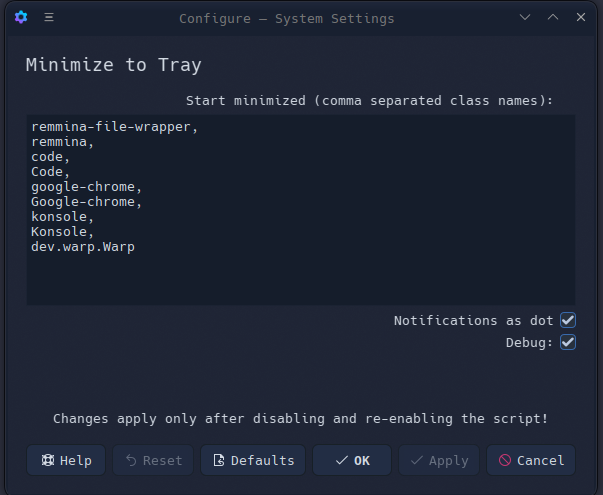The width and height of the screenshot is (603, 495).
Task: Click the lowercase google-chrome entry
Action: click(x=86, y=187)
